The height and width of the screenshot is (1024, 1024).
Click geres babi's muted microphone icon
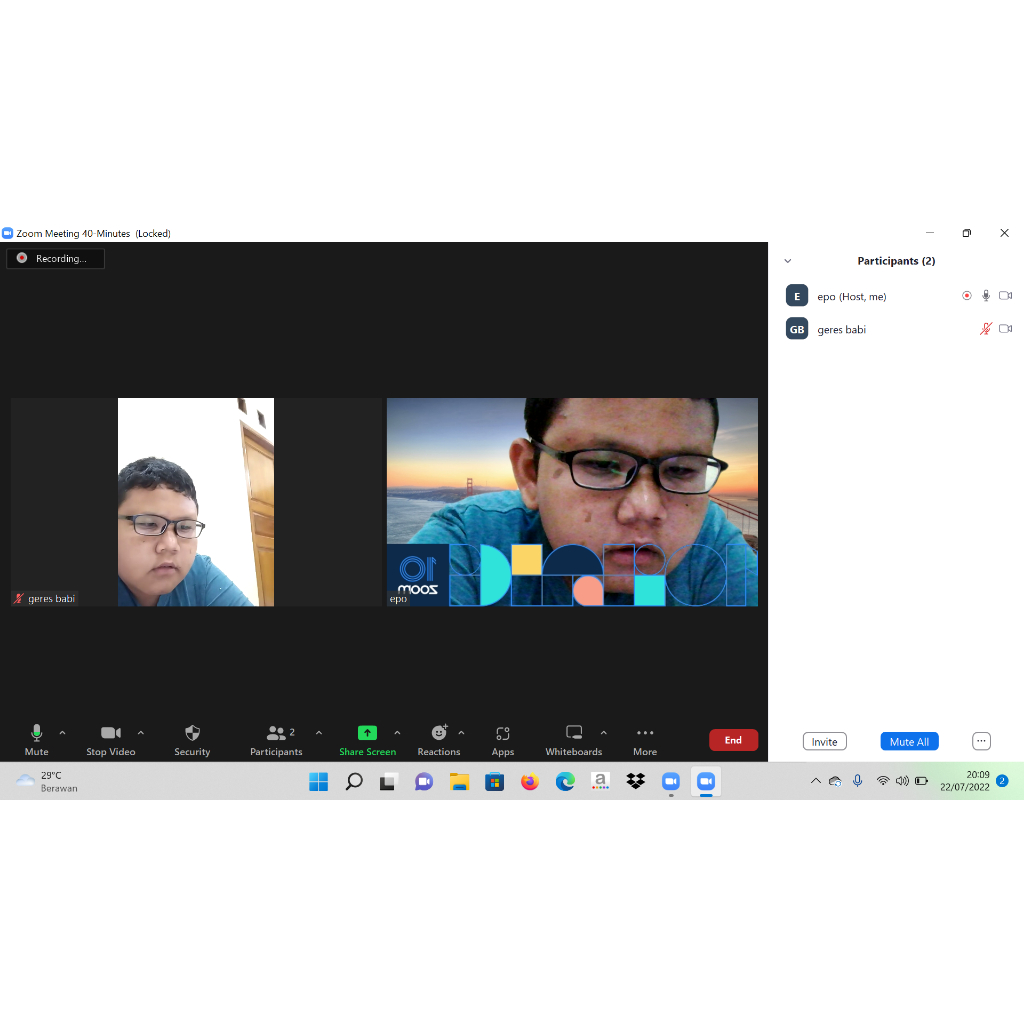(x=986, y=329)
